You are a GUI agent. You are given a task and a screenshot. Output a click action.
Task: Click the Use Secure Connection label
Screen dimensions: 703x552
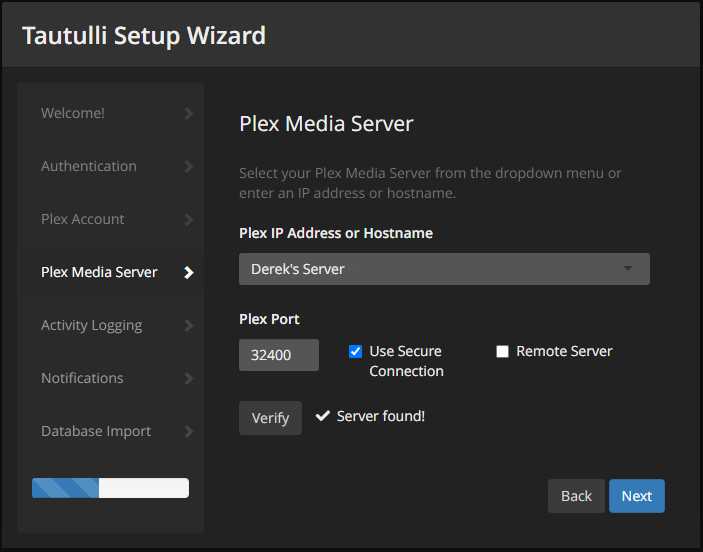point(406,361)
